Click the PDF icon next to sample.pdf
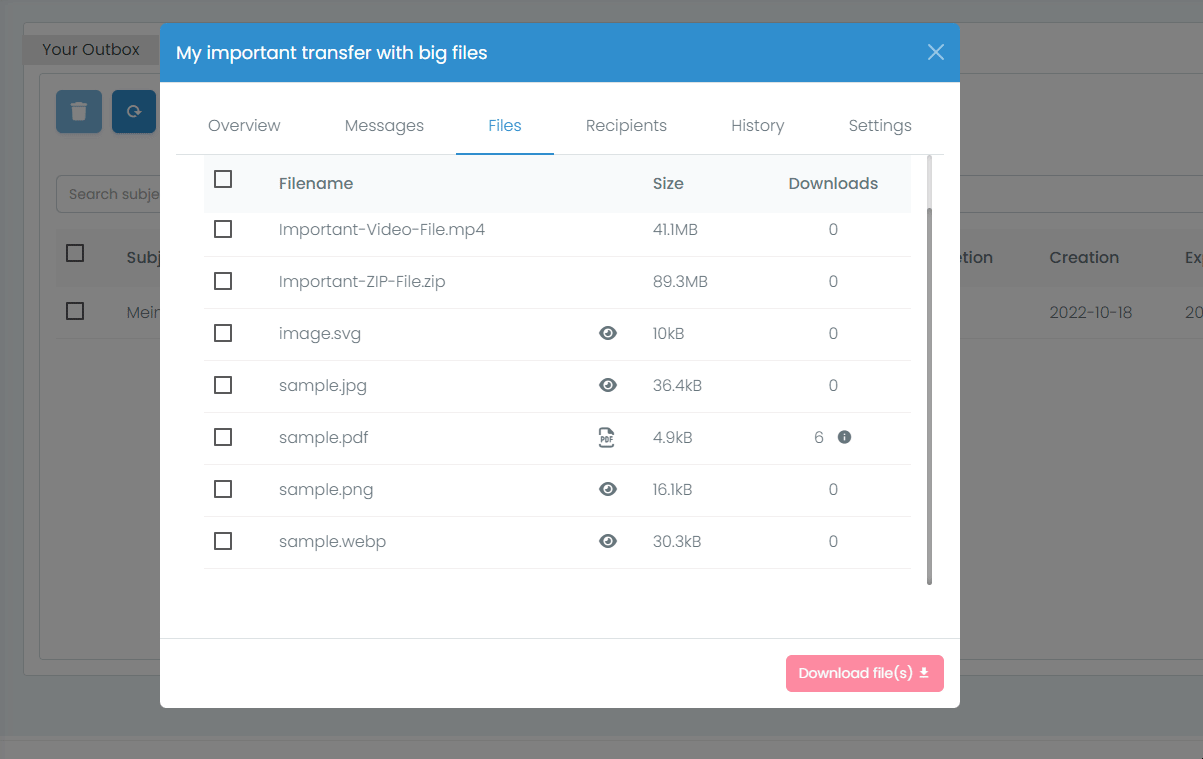This screenshot has height=759, width=1203. click(607, 437)
